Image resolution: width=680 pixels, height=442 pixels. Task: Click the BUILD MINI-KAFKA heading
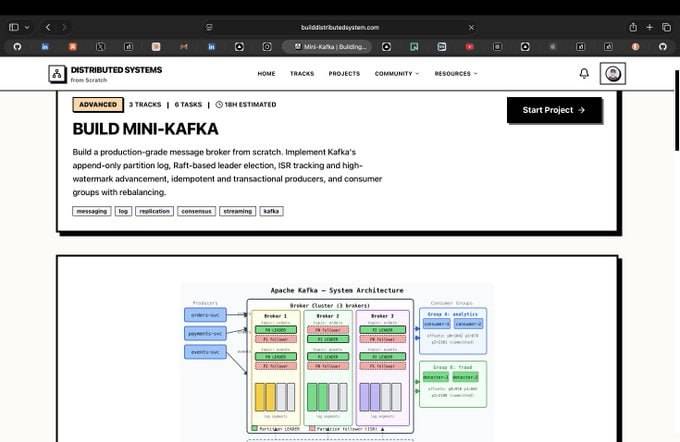click(x=145, y=129)
